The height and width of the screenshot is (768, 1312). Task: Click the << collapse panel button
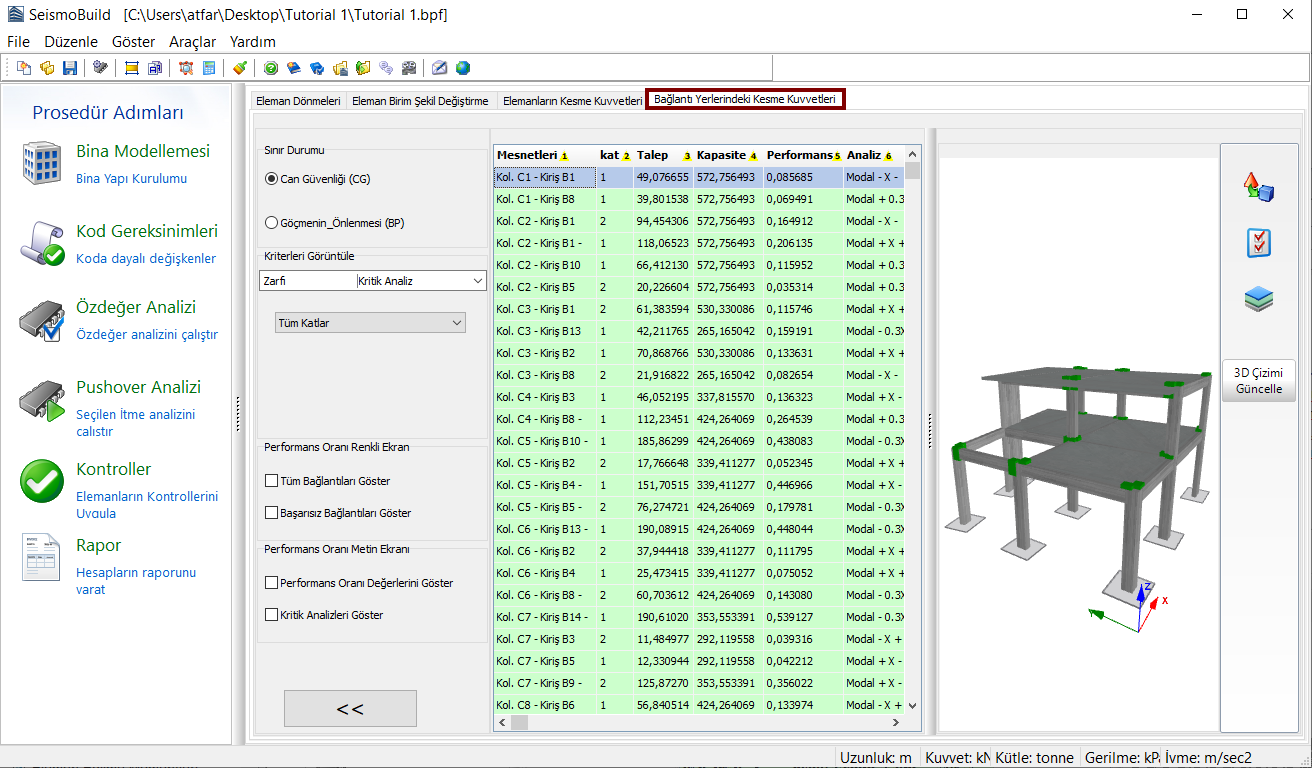350,708
